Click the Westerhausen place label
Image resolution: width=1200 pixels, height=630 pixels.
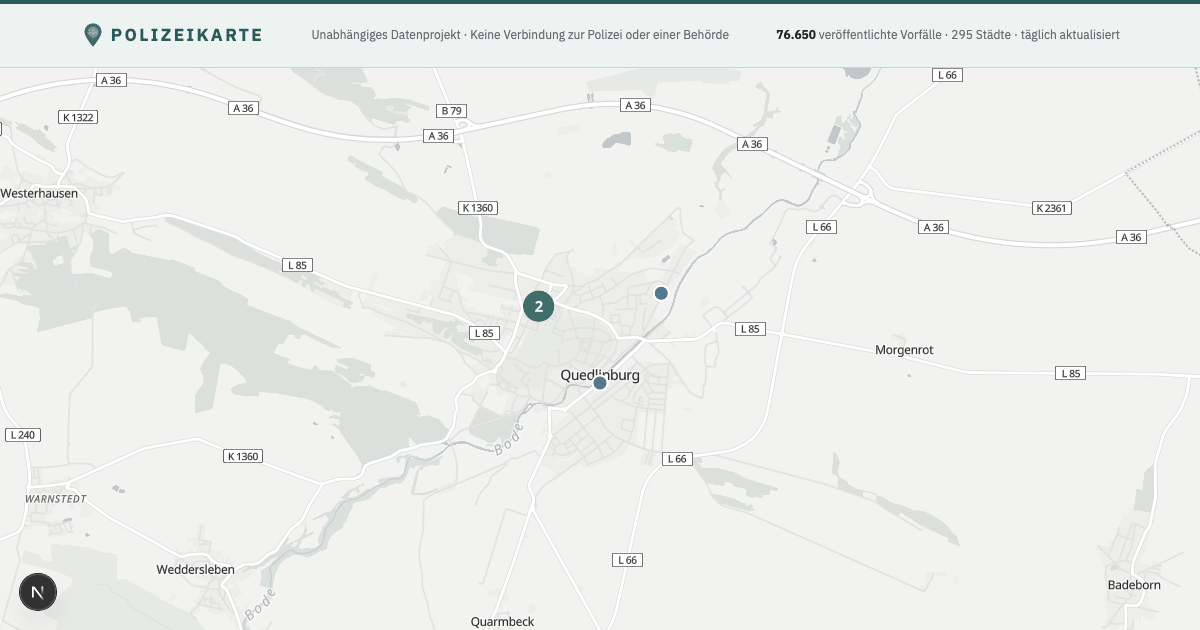click(x=39, y=193)
